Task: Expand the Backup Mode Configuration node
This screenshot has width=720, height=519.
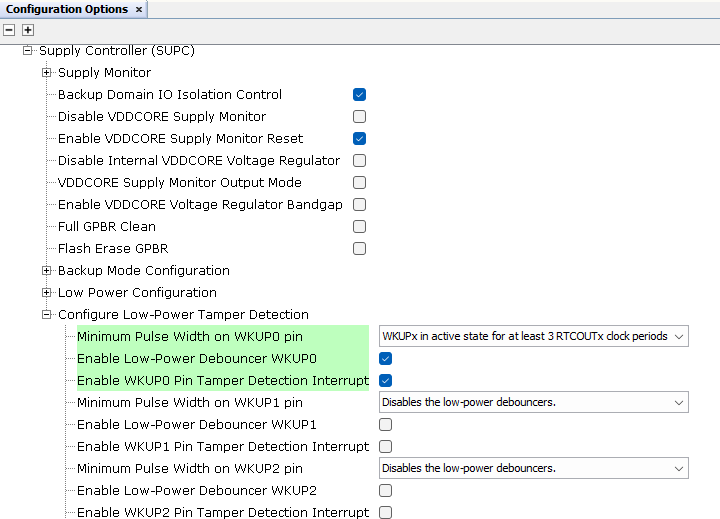Action: (47, 270)
